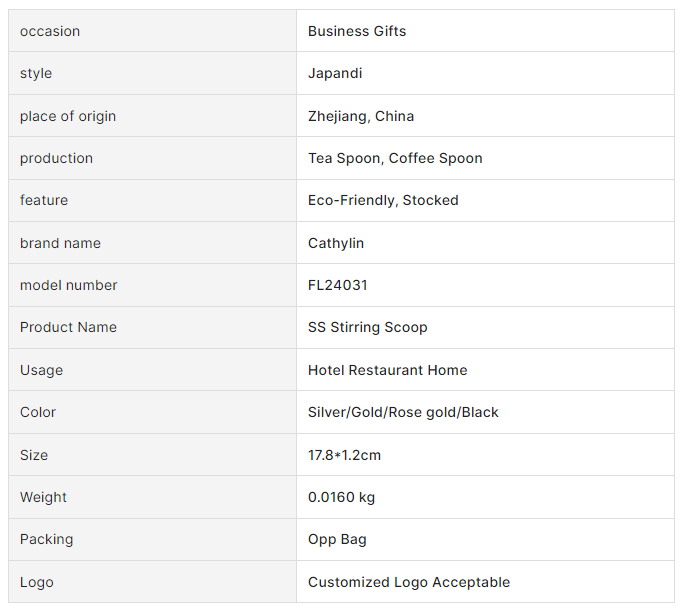Click the 'Silver/Gold/Rose gold/Black' color value
The height and width of the screenshot is (615, 689).
pyautogui.click(x=403, y=412)
